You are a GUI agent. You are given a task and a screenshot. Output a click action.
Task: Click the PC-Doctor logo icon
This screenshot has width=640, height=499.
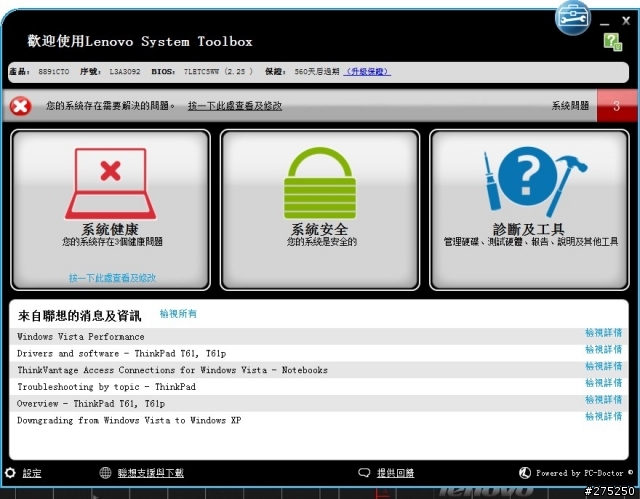tap(524, 473)
